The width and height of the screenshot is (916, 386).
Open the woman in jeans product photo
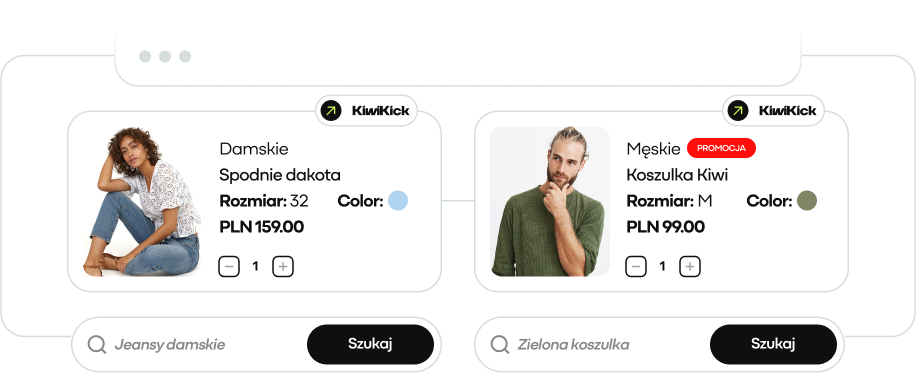tap(142, 201)
